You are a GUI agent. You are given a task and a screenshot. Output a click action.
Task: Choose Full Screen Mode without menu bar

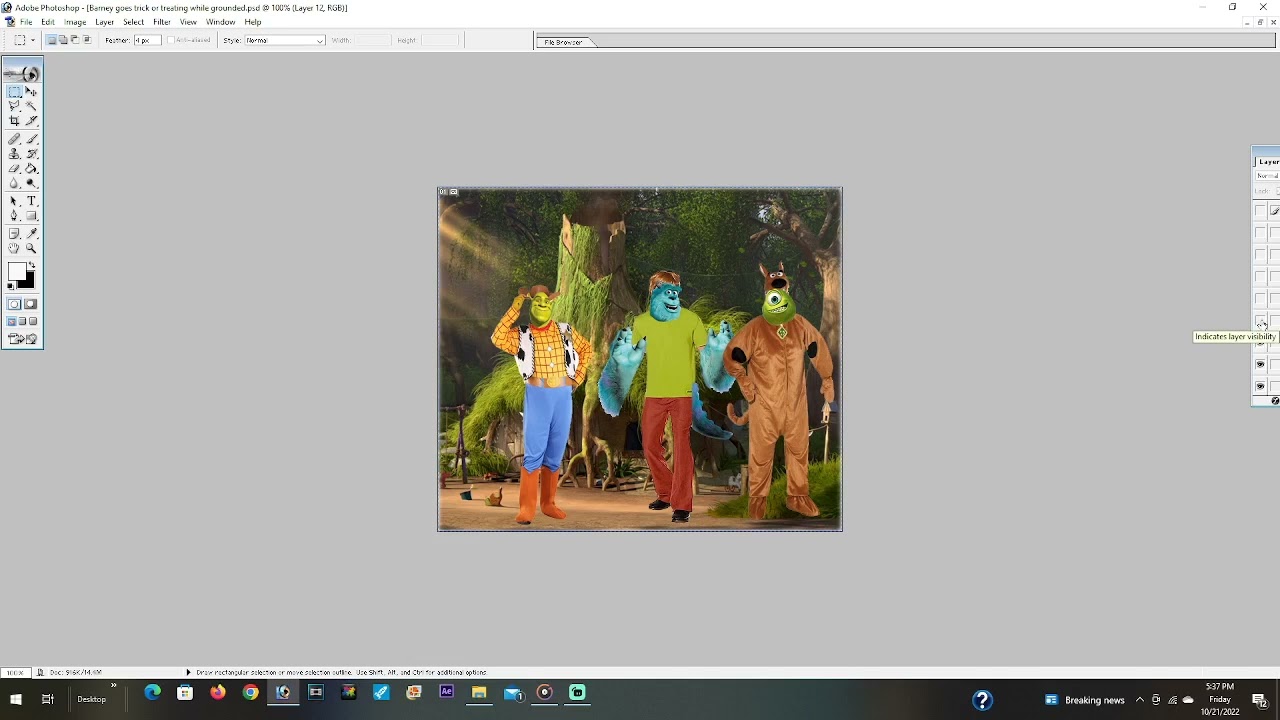coord(33,321)
